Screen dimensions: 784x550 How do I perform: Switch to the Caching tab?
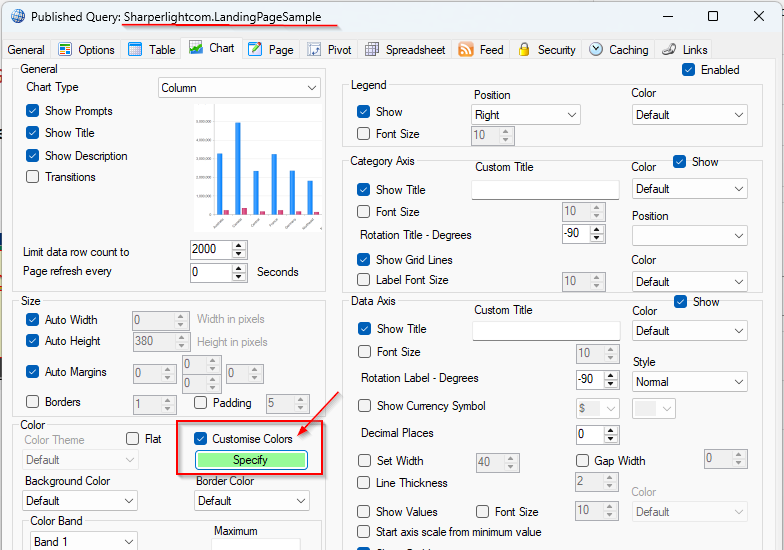tap(619, 50)
